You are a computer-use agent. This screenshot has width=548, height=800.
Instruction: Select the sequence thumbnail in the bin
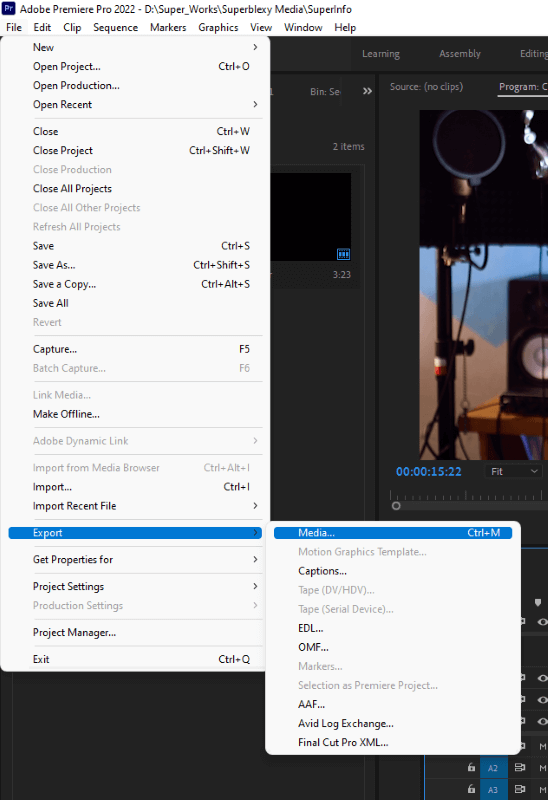pos(310,217)
